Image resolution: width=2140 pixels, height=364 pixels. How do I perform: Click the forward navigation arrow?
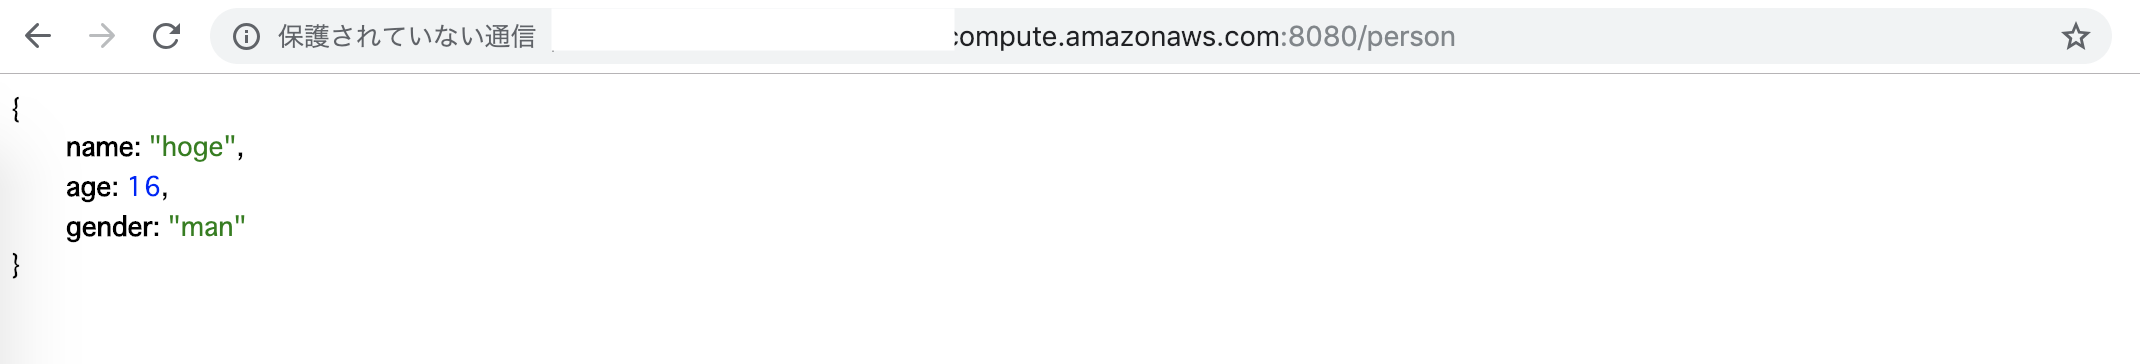click(x=102, y=37)
